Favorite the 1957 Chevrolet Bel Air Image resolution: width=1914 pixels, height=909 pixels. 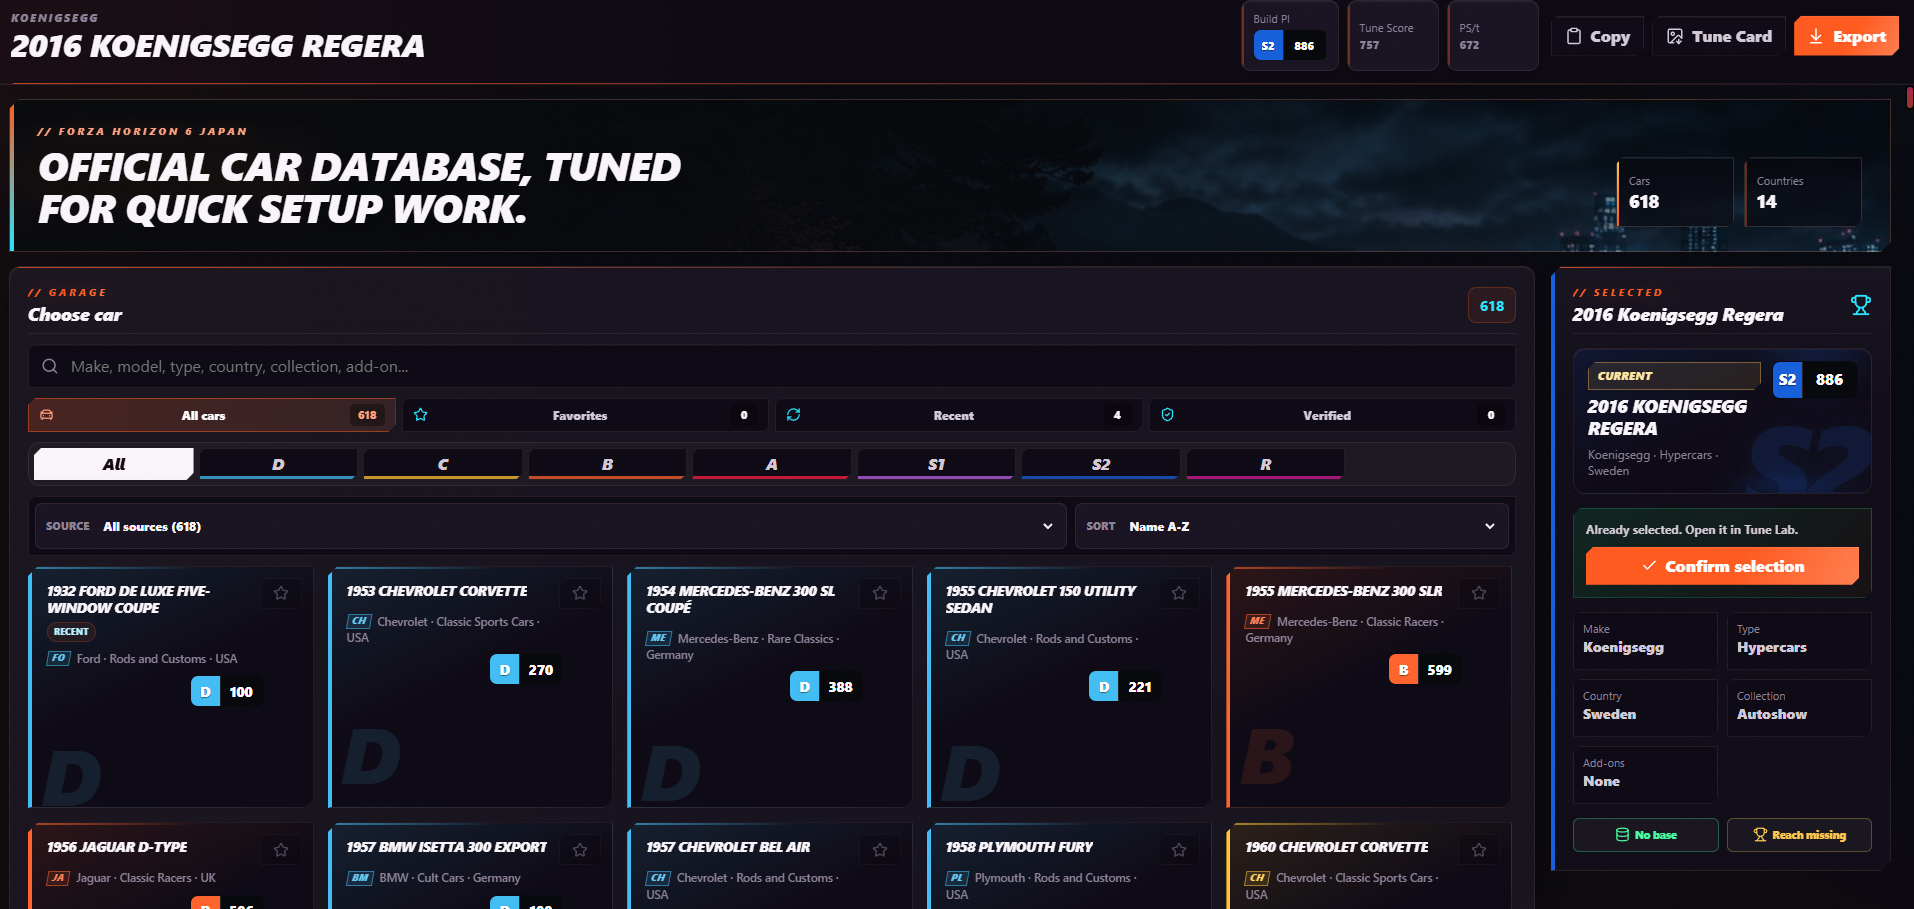tap(880, 850)
